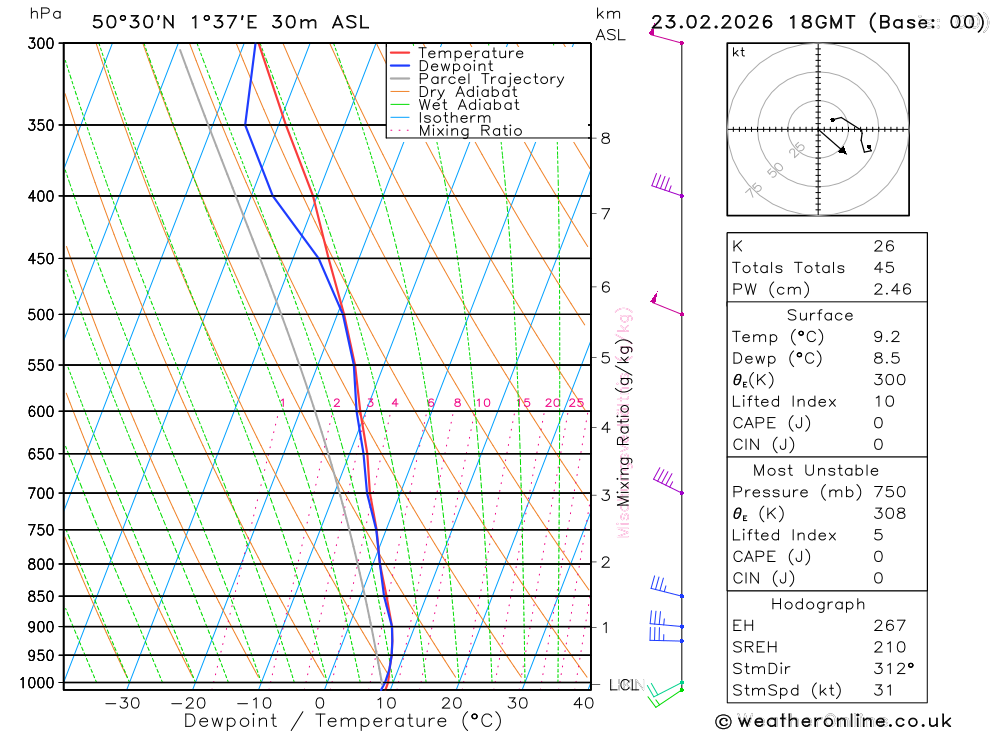Click the wind barb at 300 hPa
The width and height of the screenshot is (1000, 733).
666,37
